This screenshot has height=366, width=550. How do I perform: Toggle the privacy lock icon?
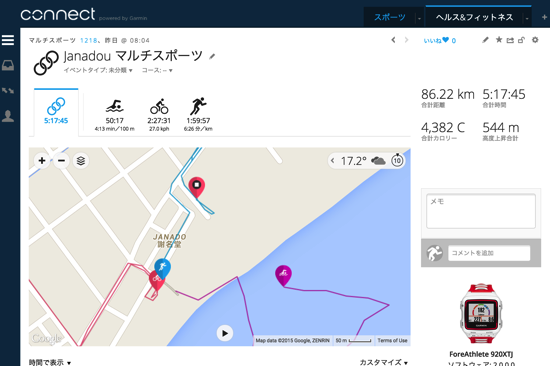(522, 40)
